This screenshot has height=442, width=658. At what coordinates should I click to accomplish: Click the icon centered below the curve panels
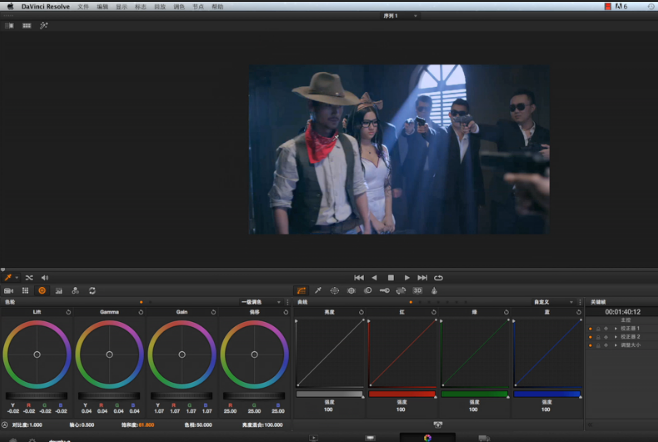pyautogui.click(x=438, y=424)
